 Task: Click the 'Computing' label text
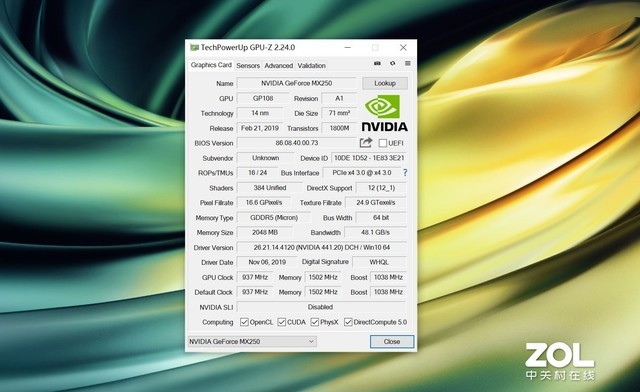[218, 322]
